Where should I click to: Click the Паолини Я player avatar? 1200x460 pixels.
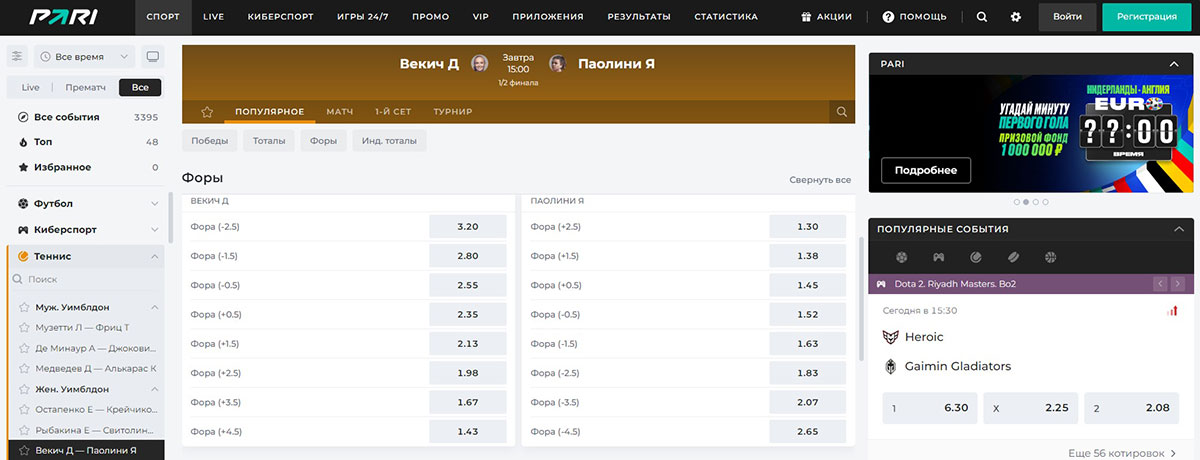tap(557, 64)
